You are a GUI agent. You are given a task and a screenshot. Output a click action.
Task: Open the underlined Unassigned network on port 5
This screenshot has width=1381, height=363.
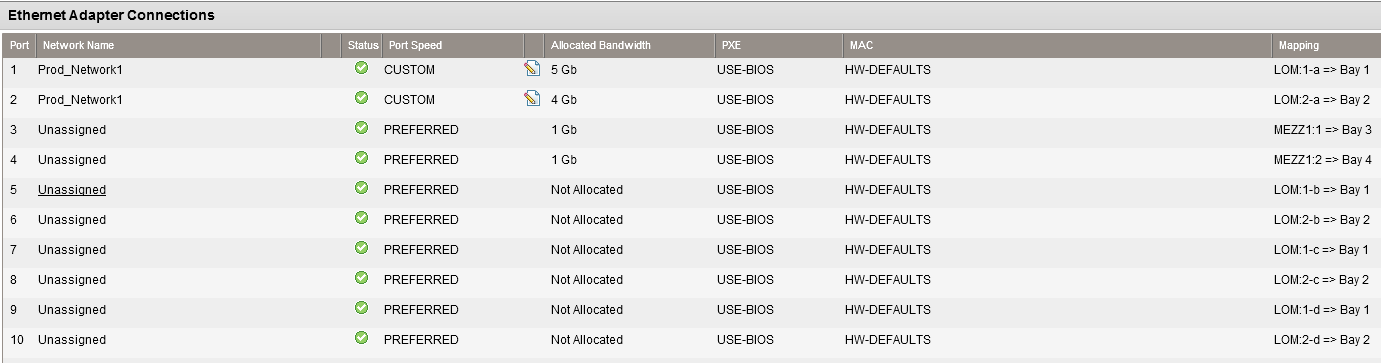click(x=72, y=190)
